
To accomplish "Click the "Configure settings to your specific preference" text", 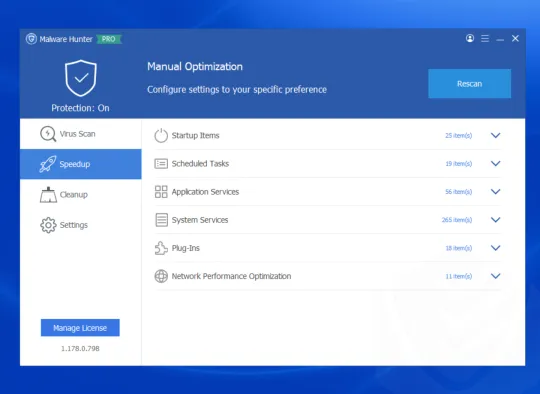I will tap(237, 90).
